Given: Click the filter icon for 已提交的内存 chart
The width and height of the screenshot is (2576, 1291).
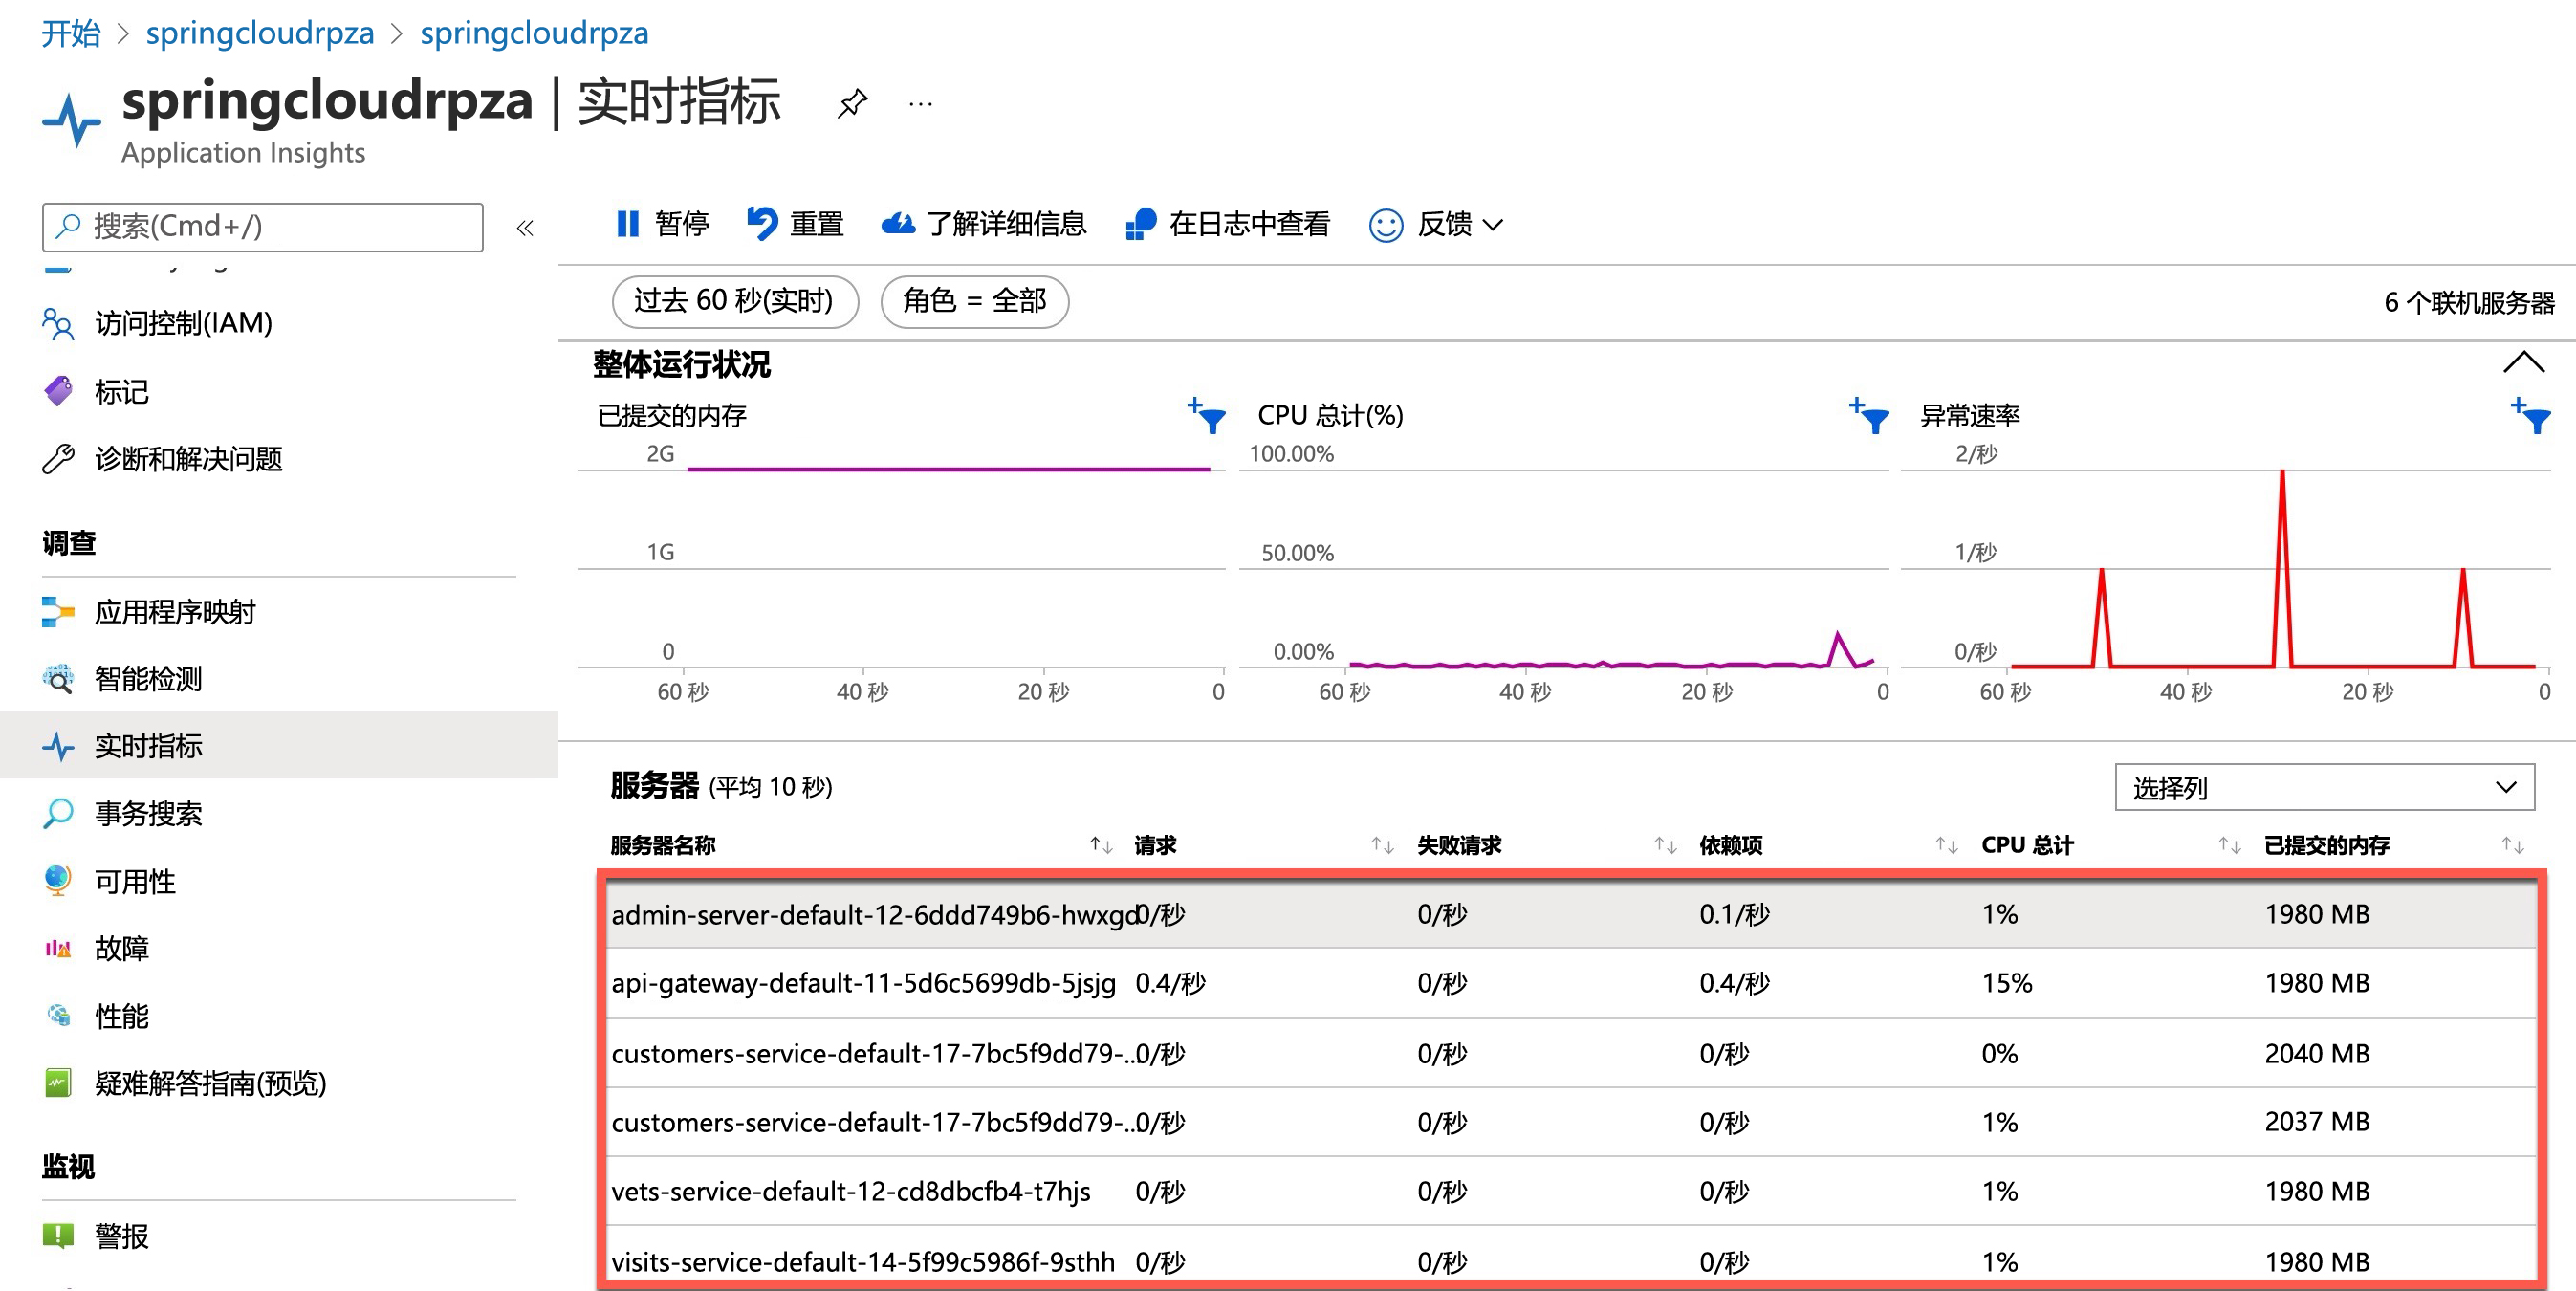Looking at the screenshot, I should [1207, 415].
